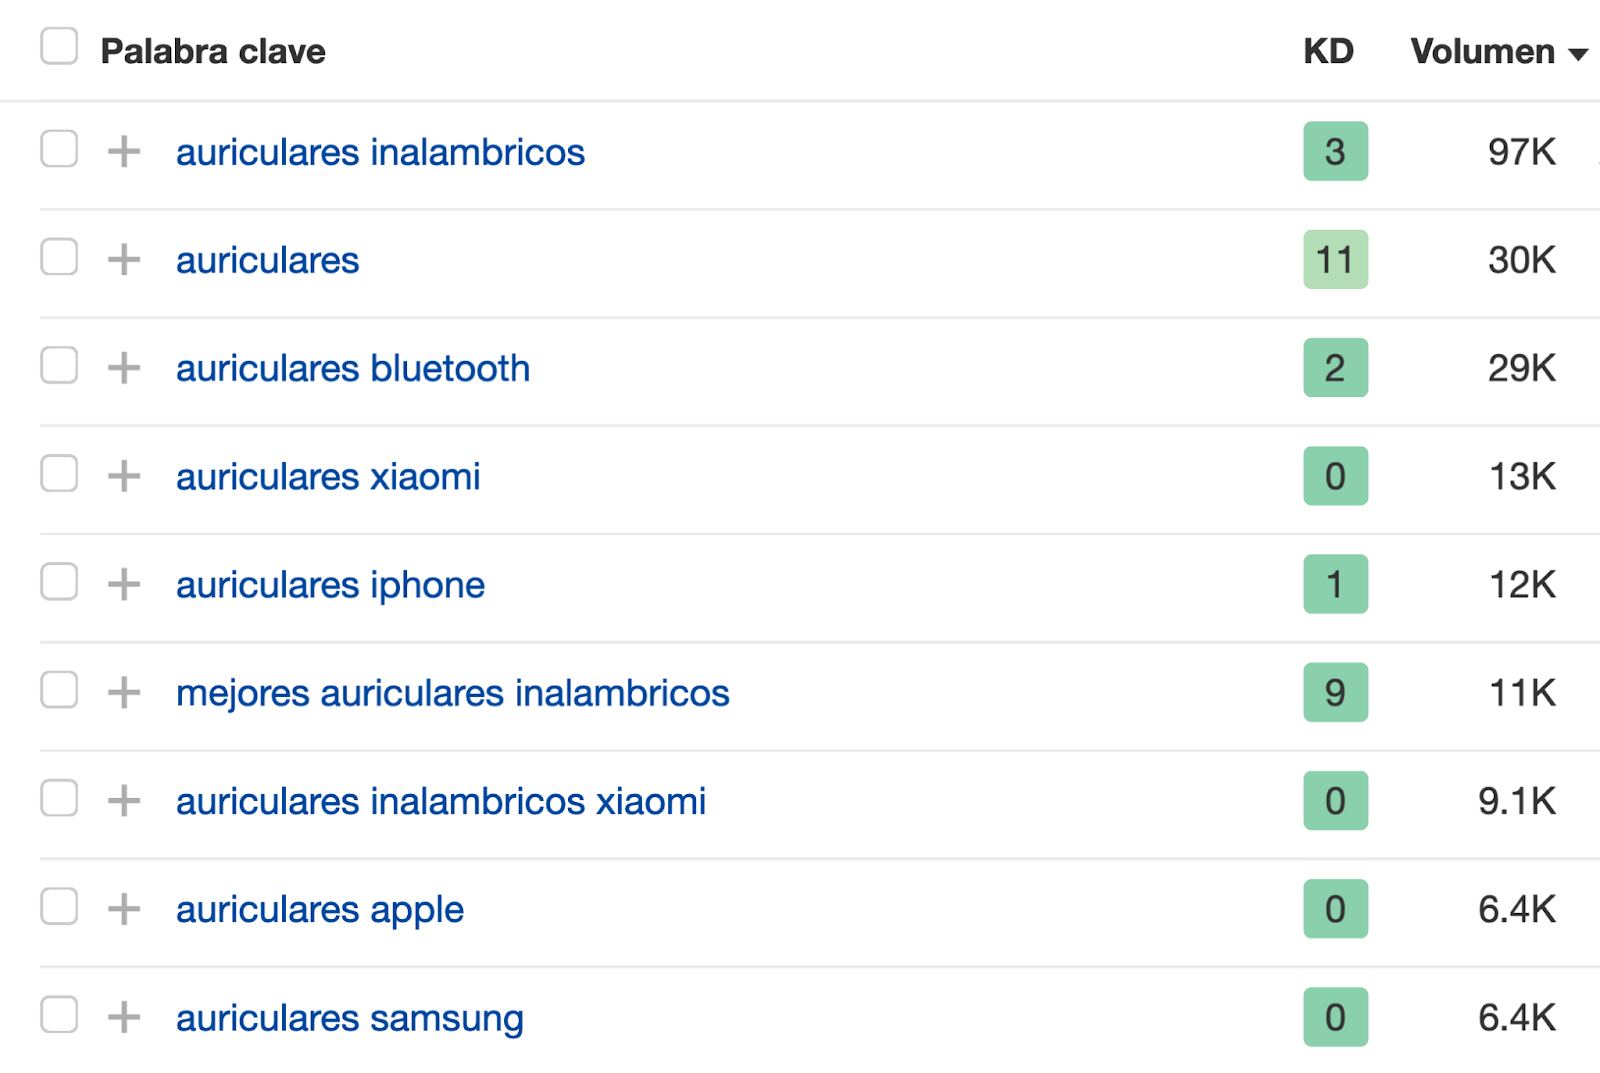Screen dimensions: 1600x1073
Task: Check the box for auriculares inalambricos
Action: (59, 149)
